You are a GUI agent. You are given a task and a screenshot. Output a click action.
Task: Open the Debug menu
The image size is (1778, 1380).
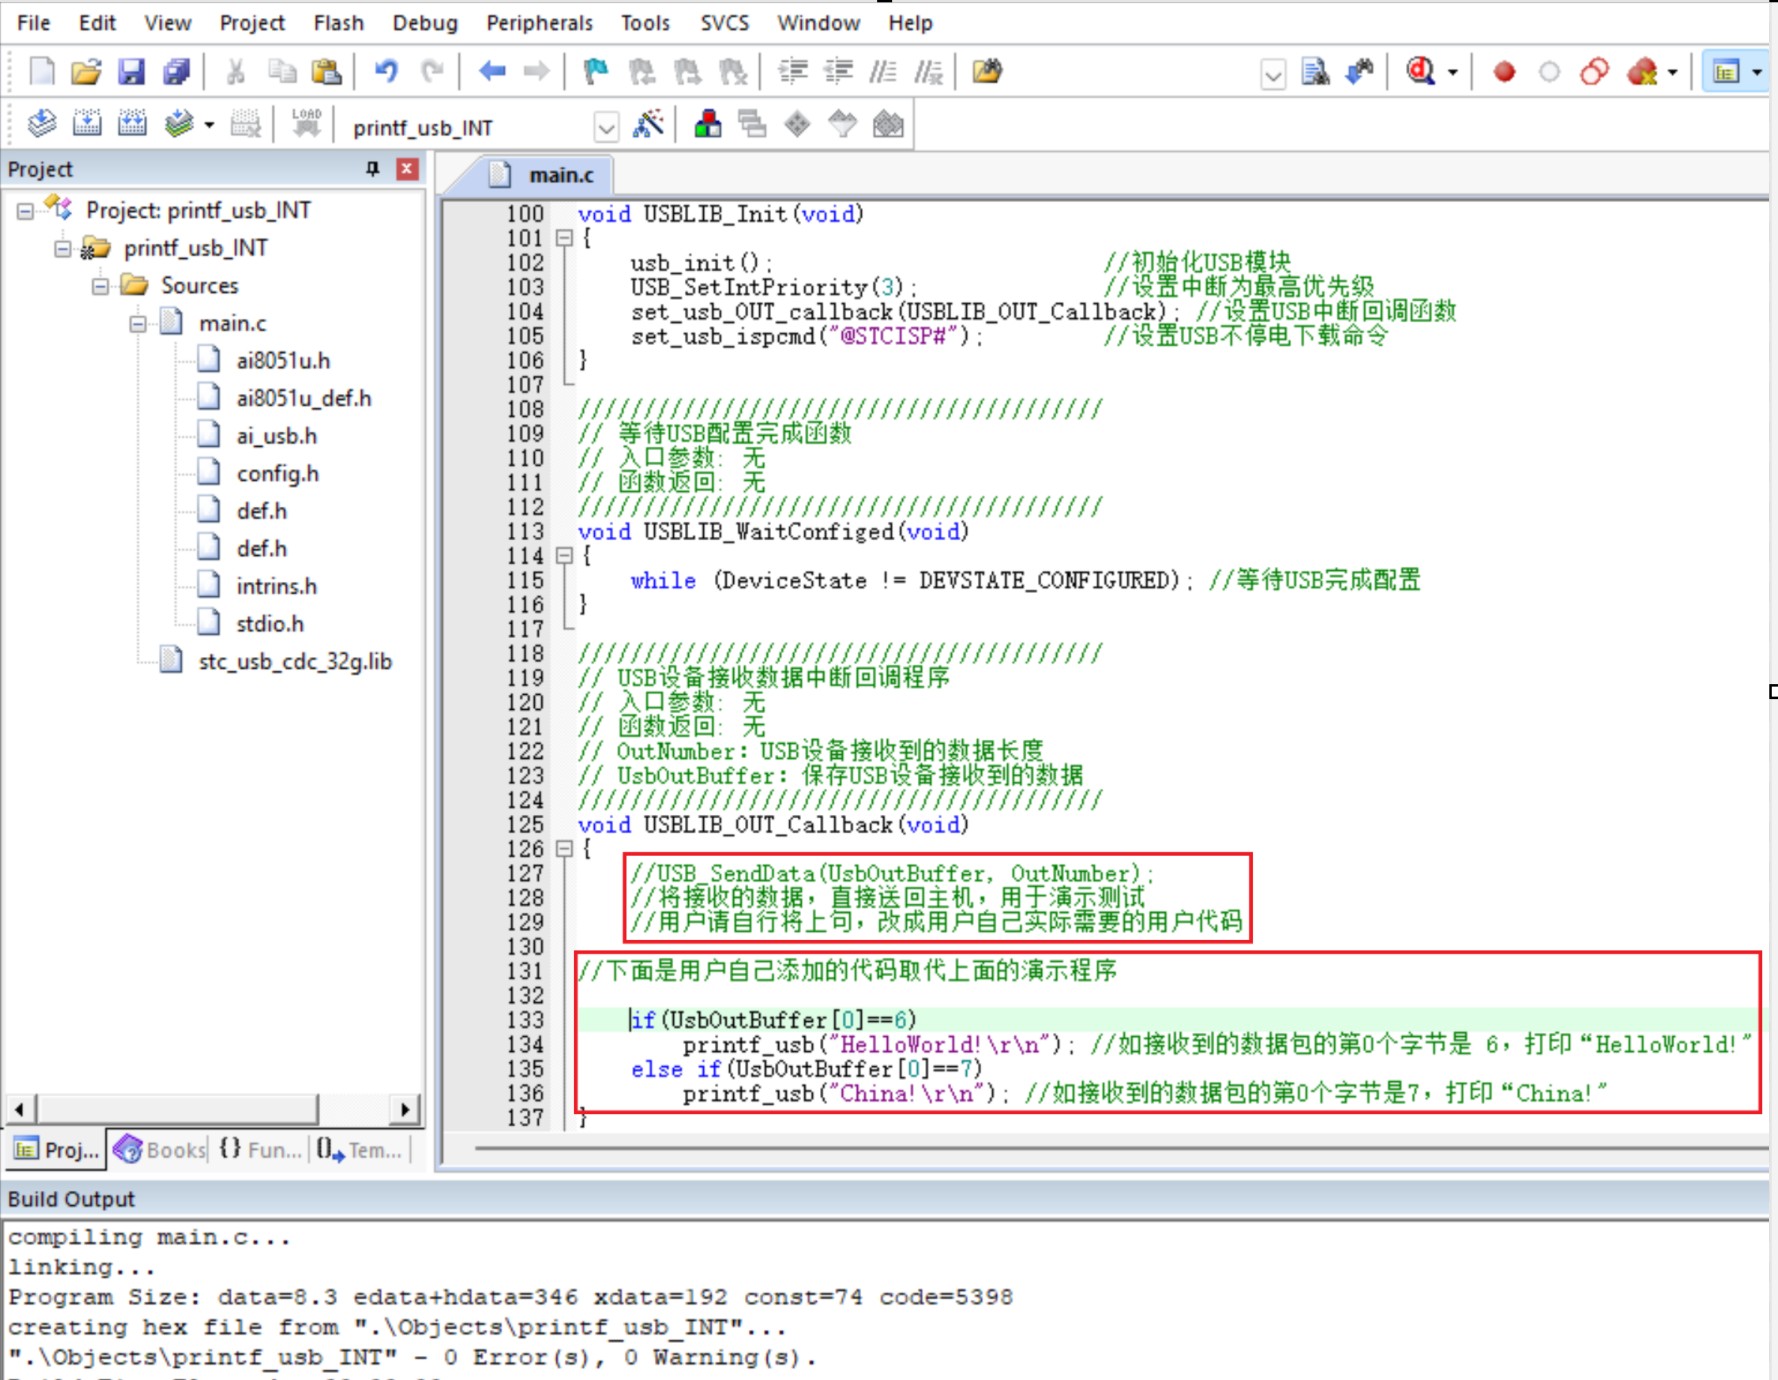point(425,22)
